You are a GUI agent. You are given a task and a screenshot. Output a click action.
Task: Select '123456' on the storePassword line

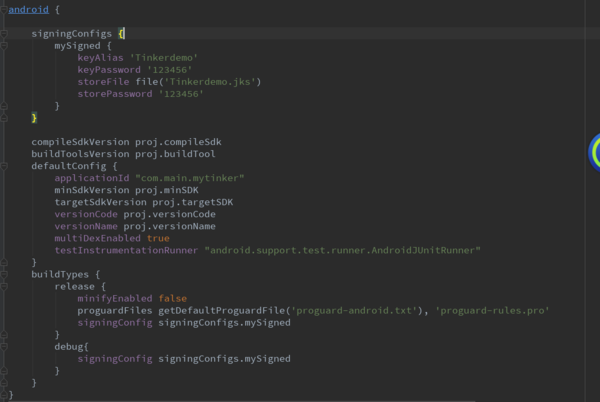click(x=181, y=94)
